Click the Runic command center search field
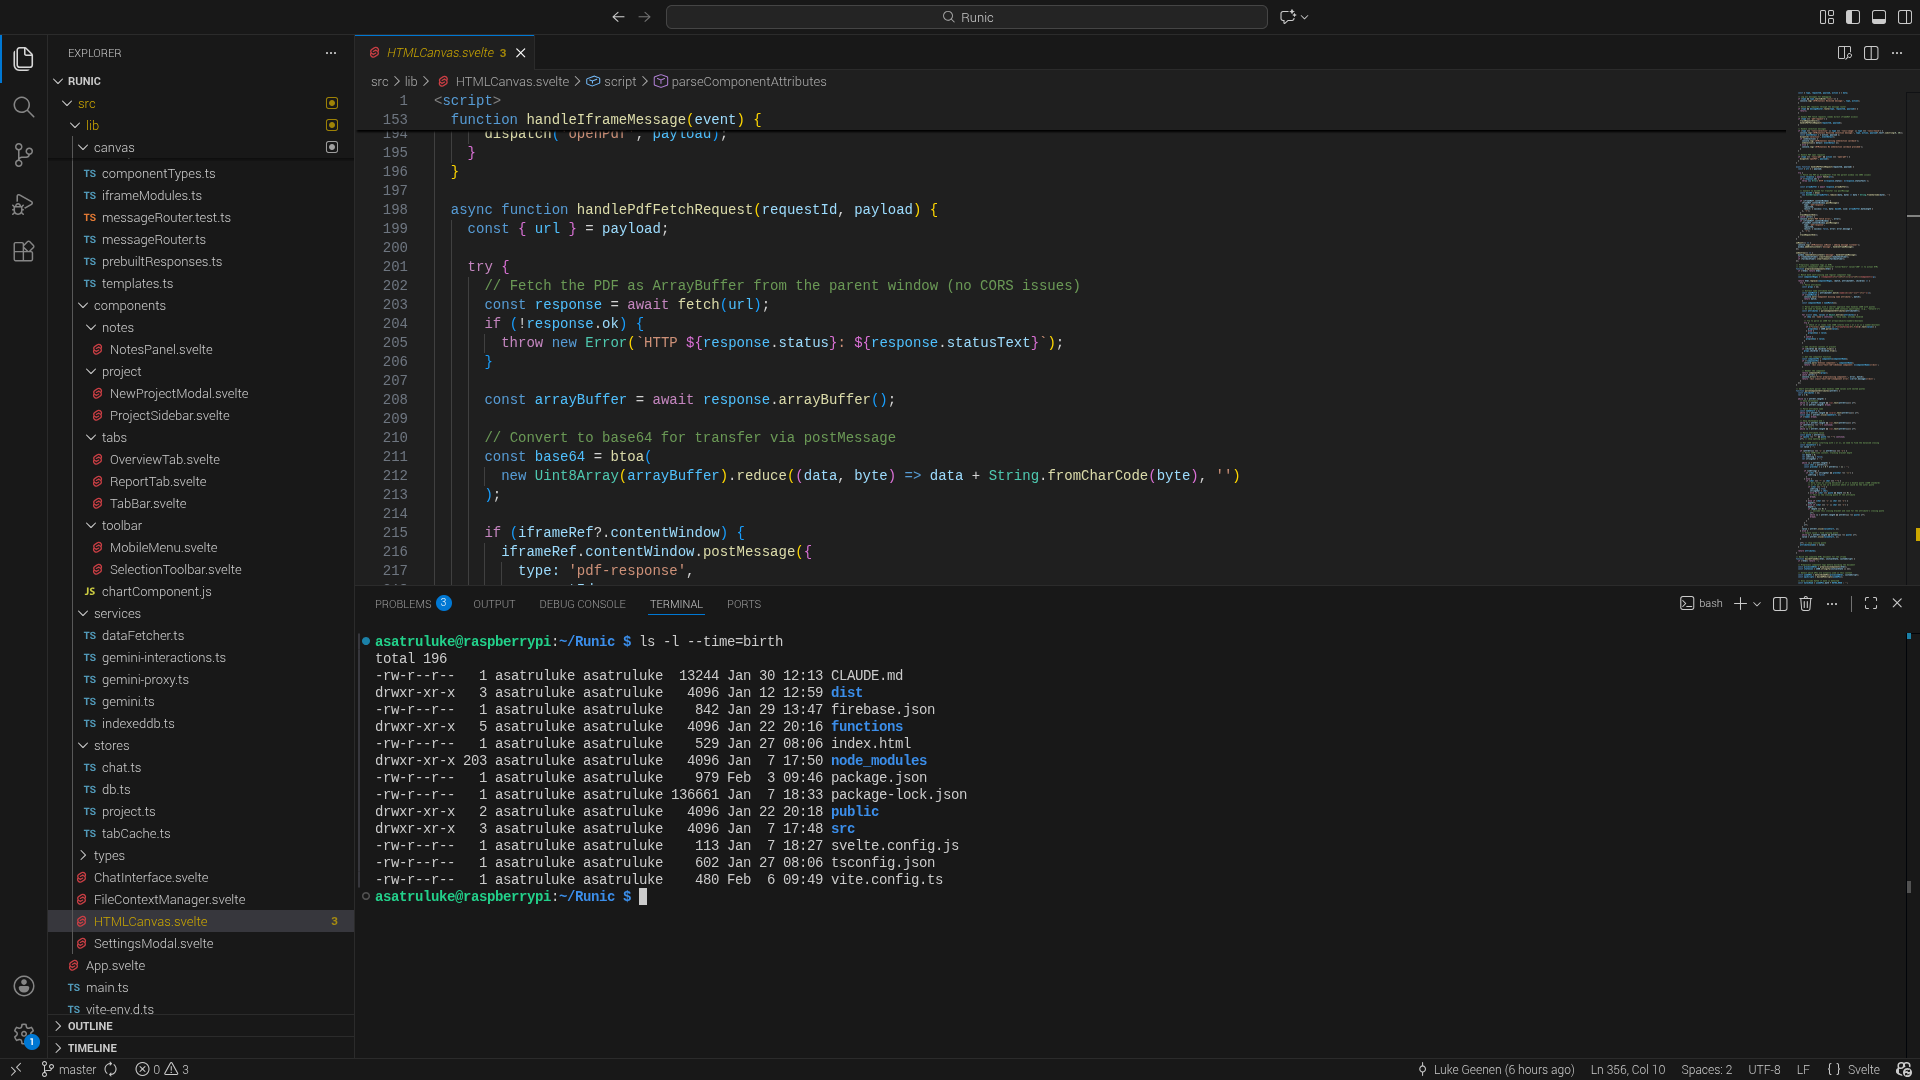This screenshot has width=1920, height=1080. 966,17
